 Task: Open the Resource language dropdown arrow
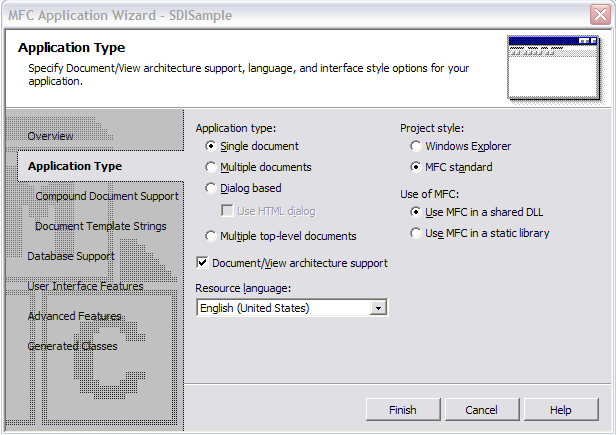point(378,308)
